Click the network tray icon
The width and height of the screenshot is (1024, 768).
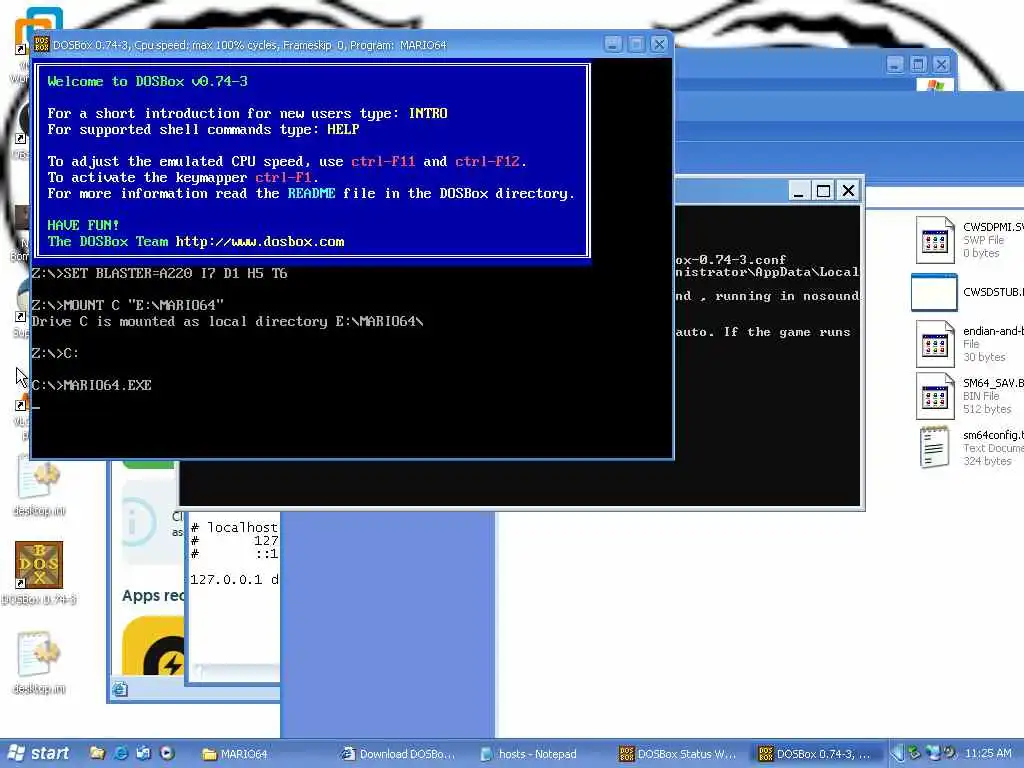(x=933, y=753)
